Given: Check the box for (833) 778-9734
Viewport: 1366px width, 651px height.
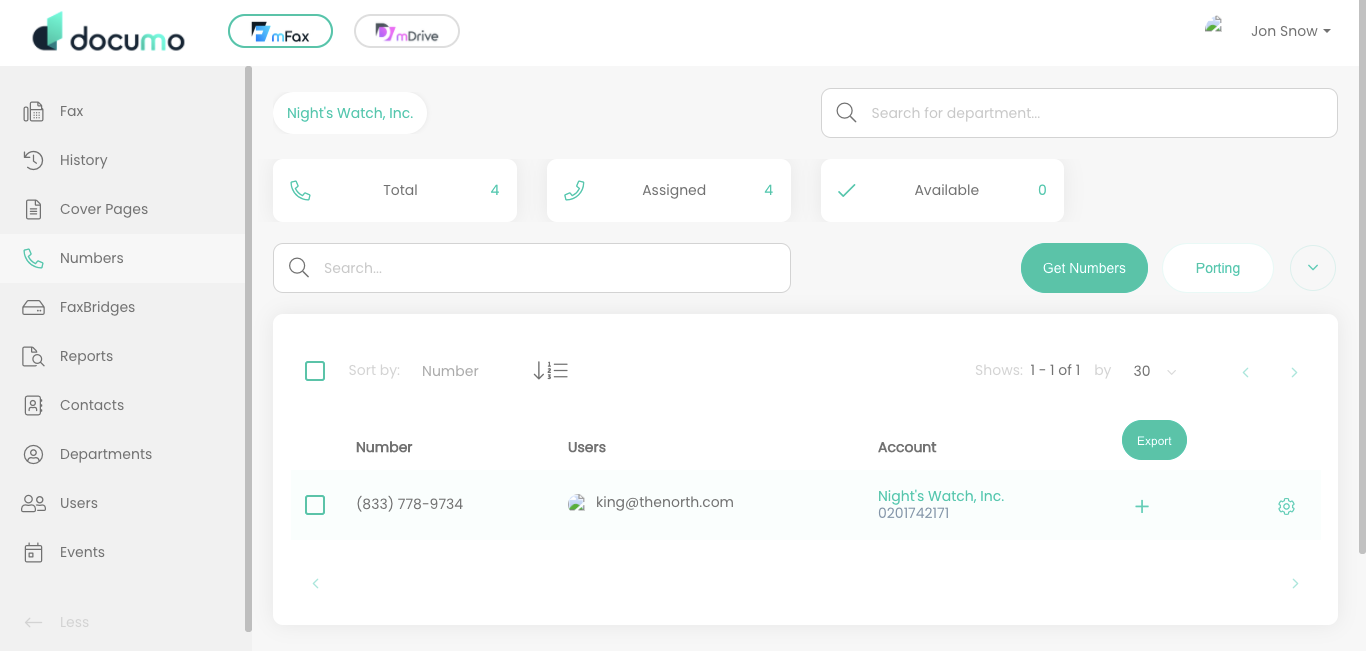Looking at the screenshot, I should click(315, 505).
